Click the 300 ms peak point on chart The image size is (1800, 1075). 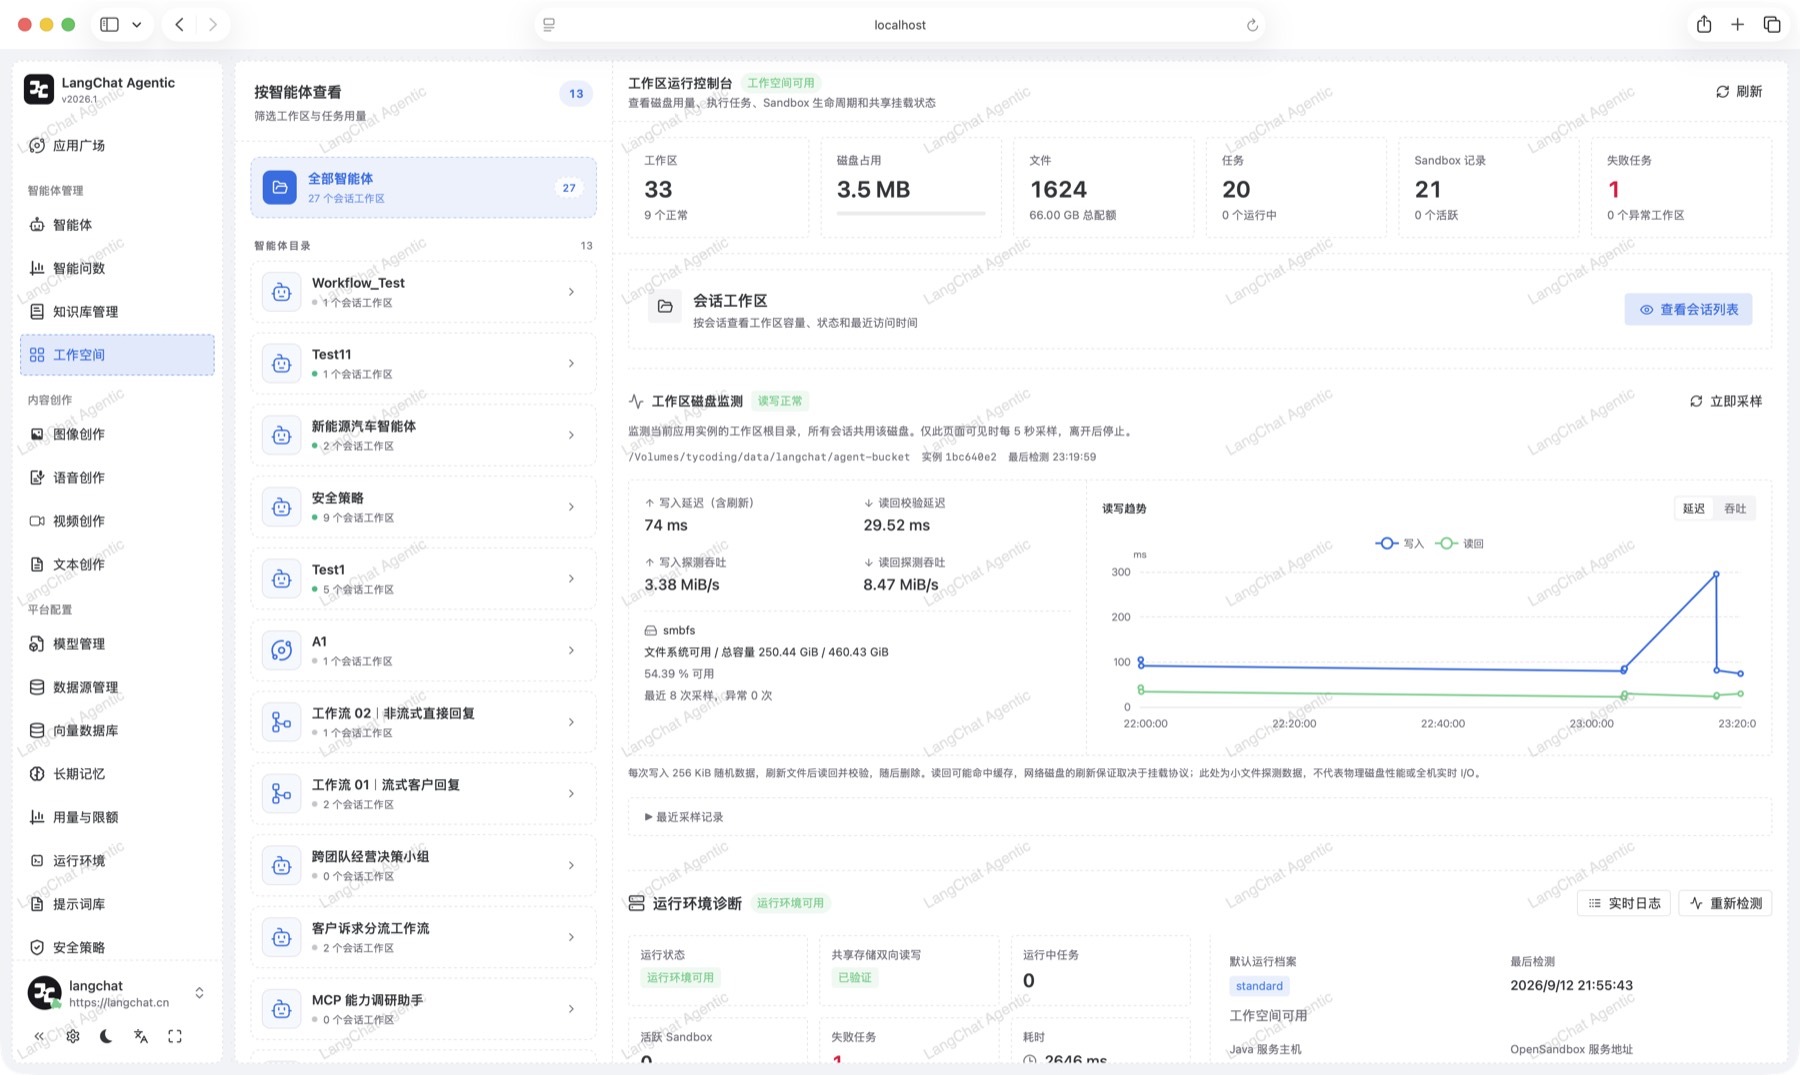(1716, 574)
